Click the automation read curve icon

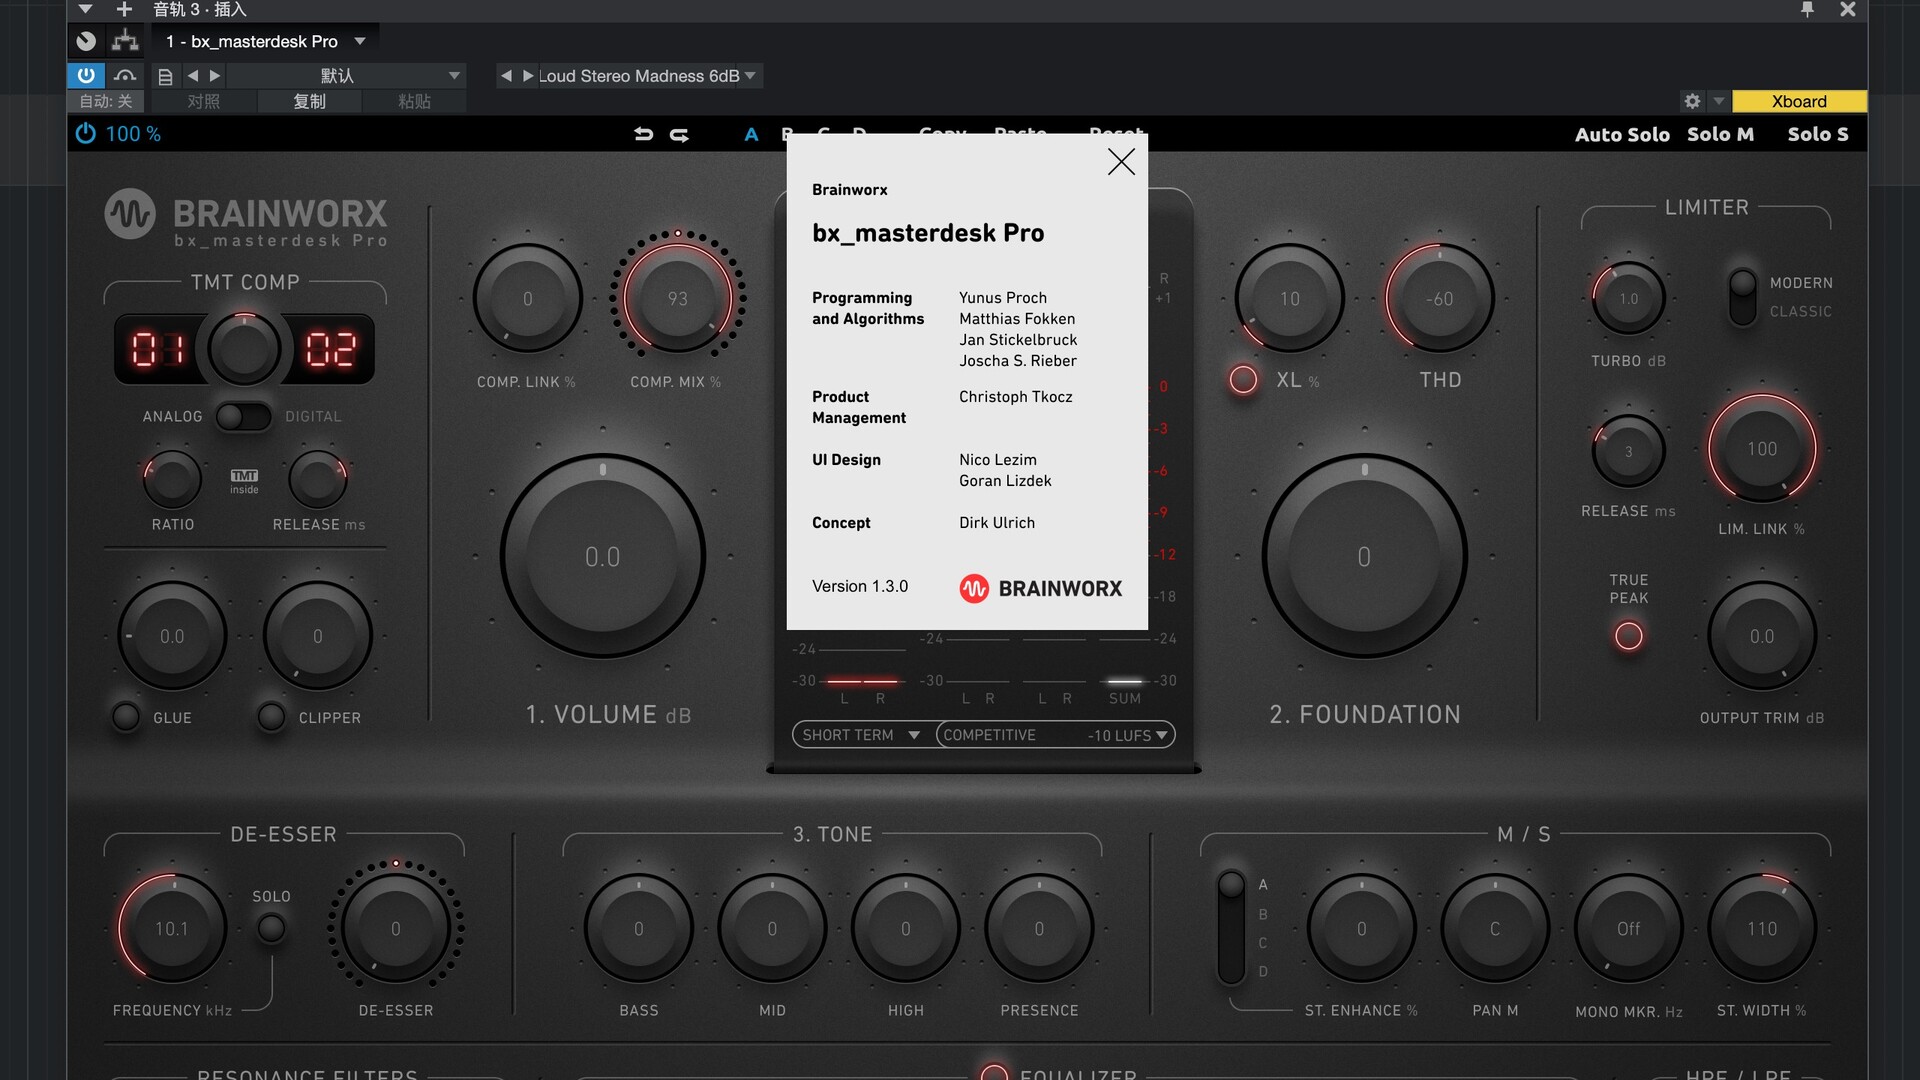[125, 75]
